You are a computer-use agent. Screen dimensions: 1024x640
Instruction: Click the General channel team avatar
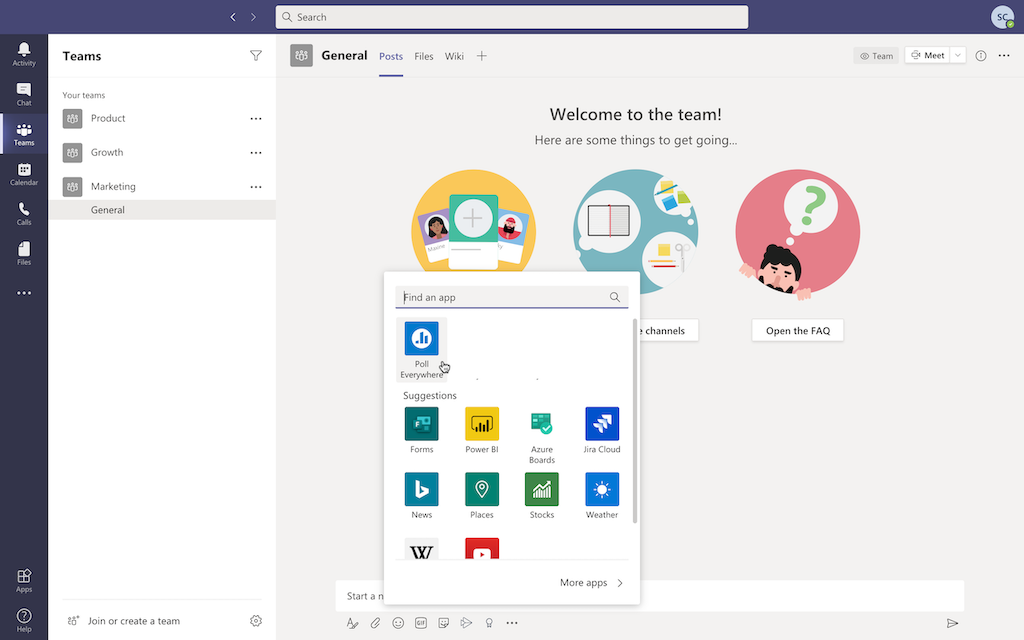302,56
